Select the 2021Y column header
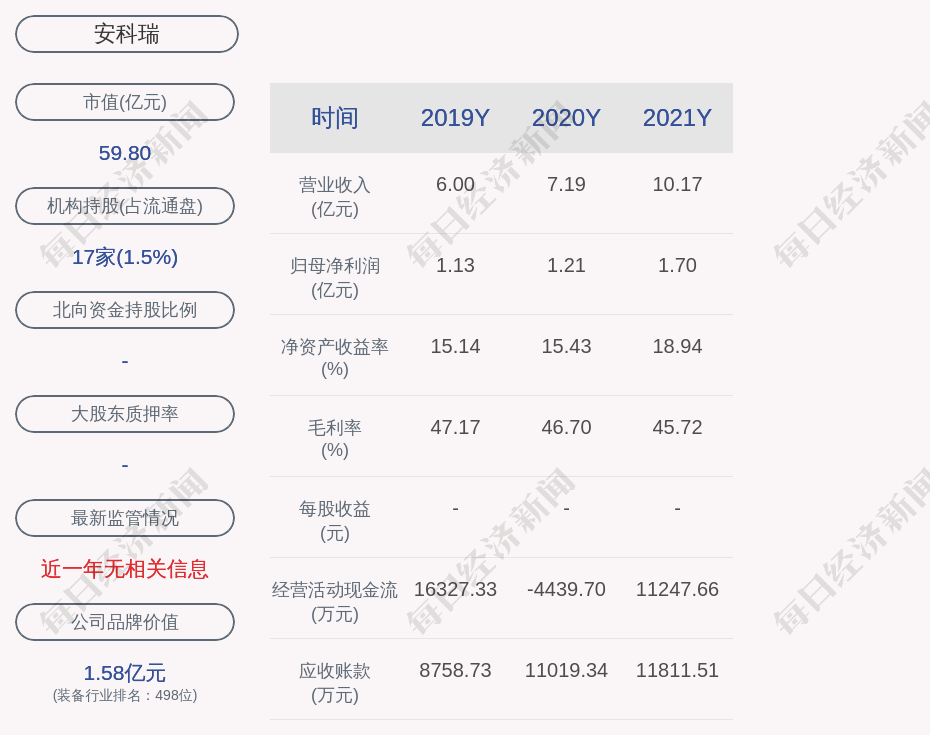 (x=677, y=118)
